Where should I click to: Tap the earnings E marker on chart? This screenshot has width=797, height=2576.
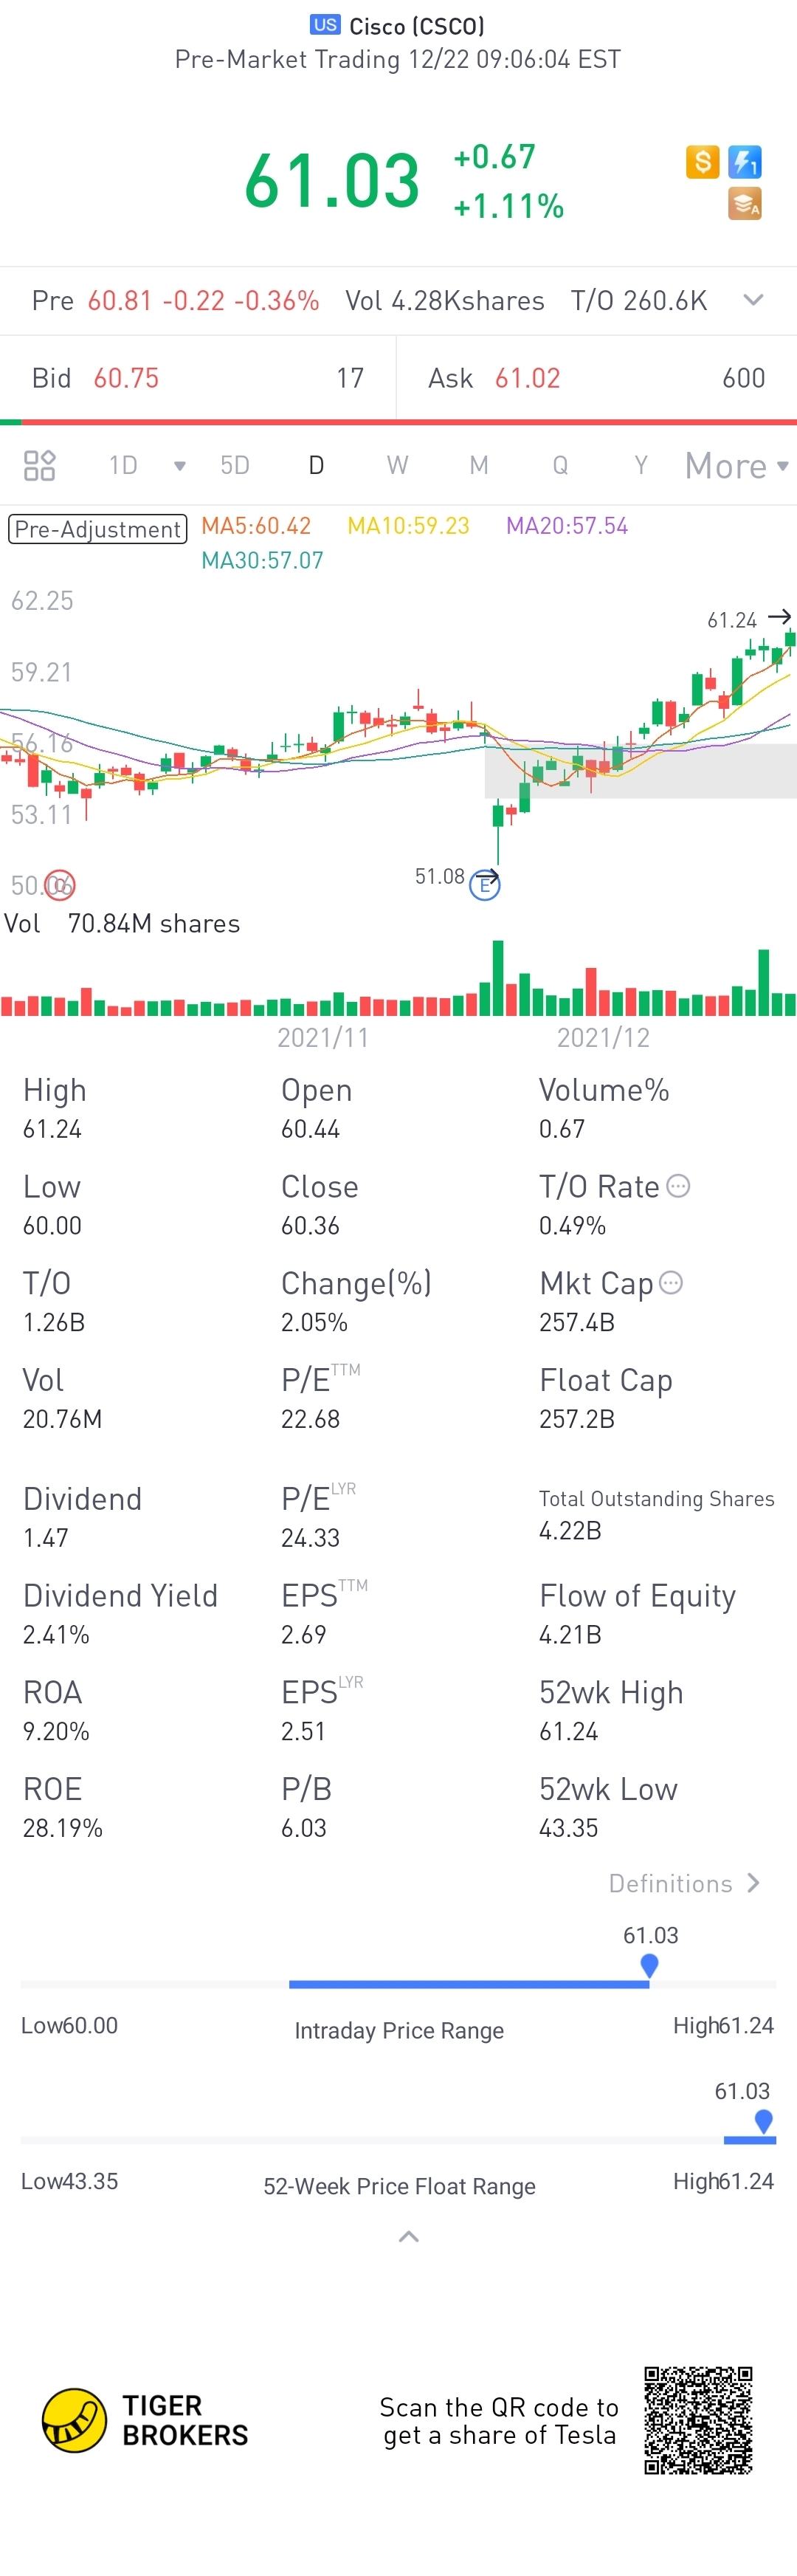tap(485, 885)
